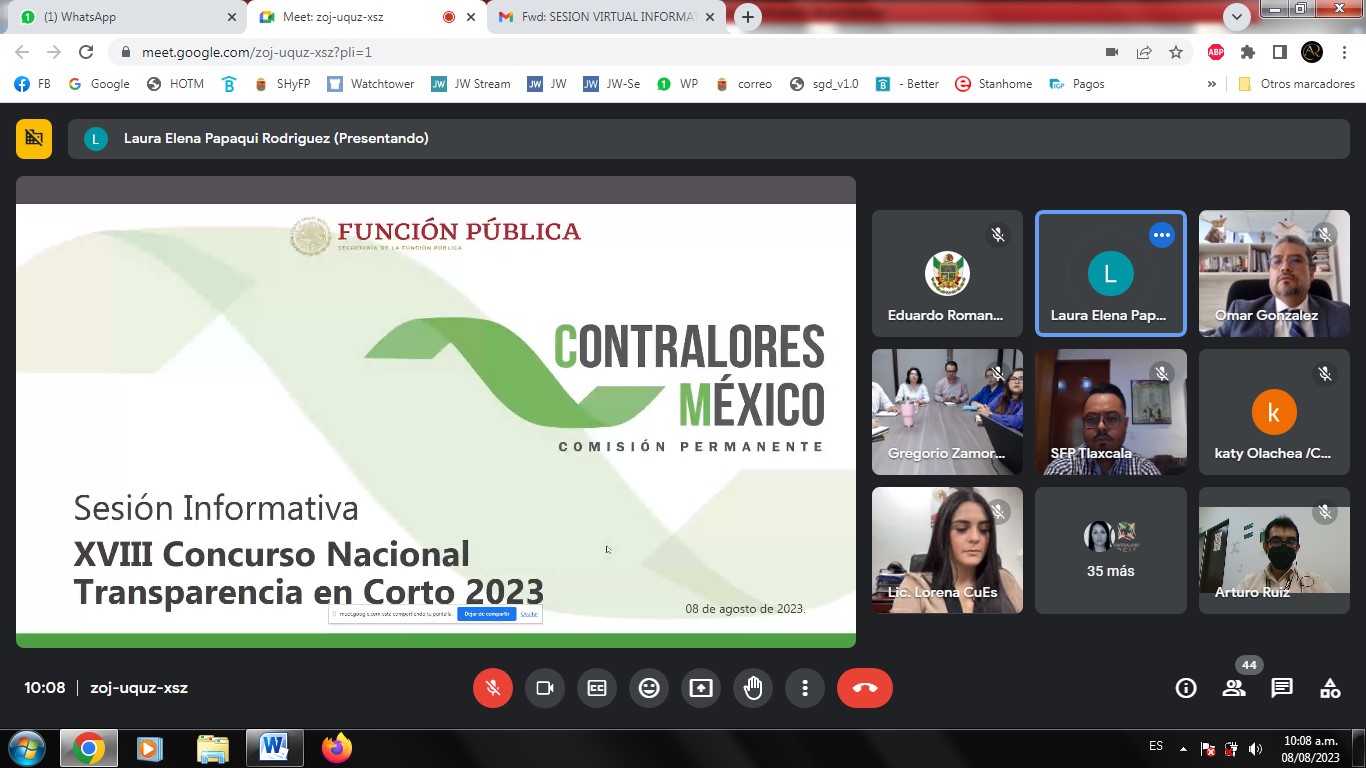Viewport: 1366px width, 768px height.
Task: Click the ES language indicator
Action: point(1156,746)
